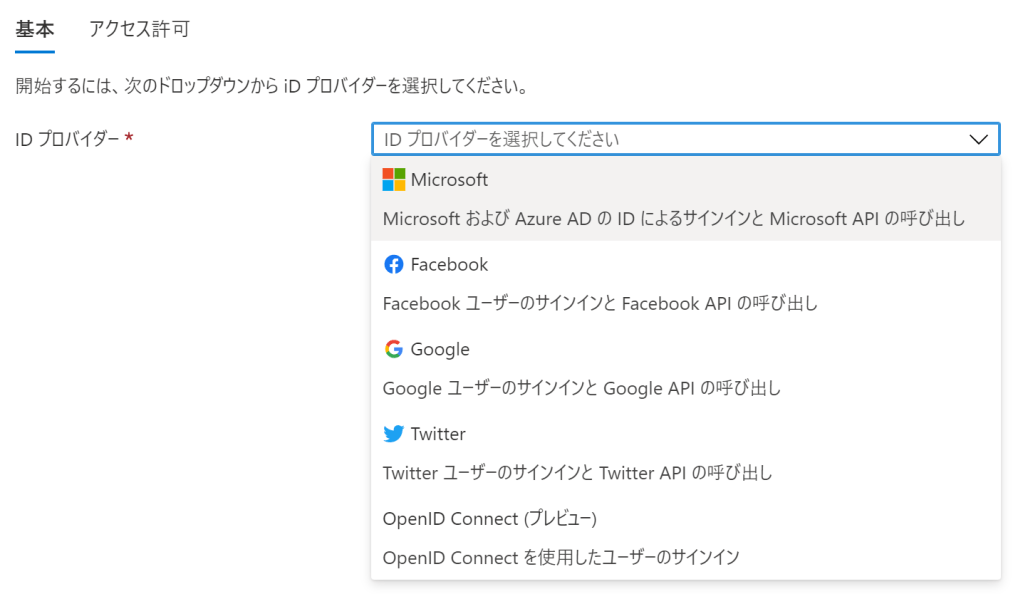Click Microsoft および Azure AD description text
This screenshot has height=594, width=1023.
click(674, 218)
